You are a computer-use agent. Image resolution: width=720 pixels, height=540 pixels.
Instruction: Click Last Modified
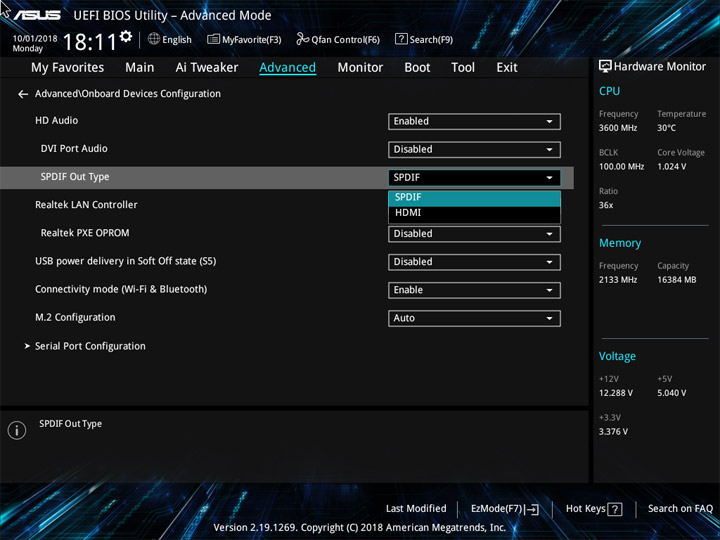pyautogui.click(x=416, y=509)
